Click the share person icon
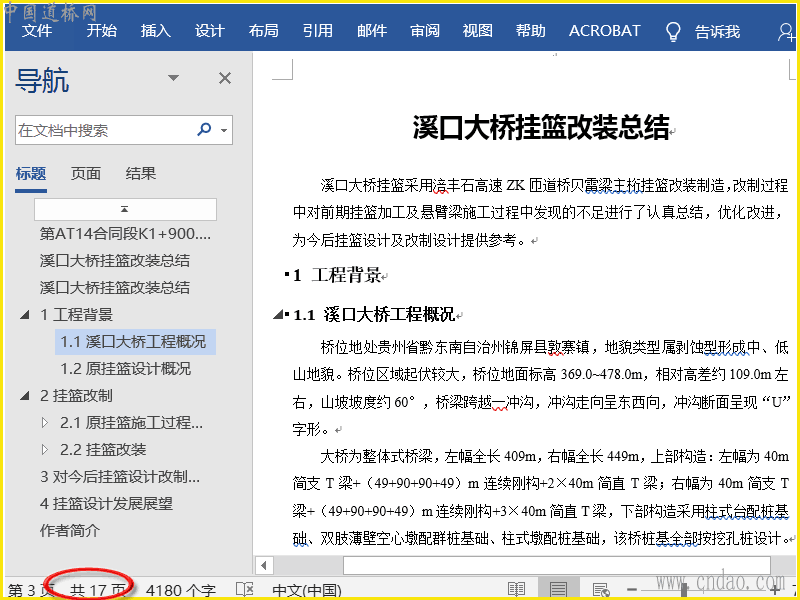 [x=786, y=32]
